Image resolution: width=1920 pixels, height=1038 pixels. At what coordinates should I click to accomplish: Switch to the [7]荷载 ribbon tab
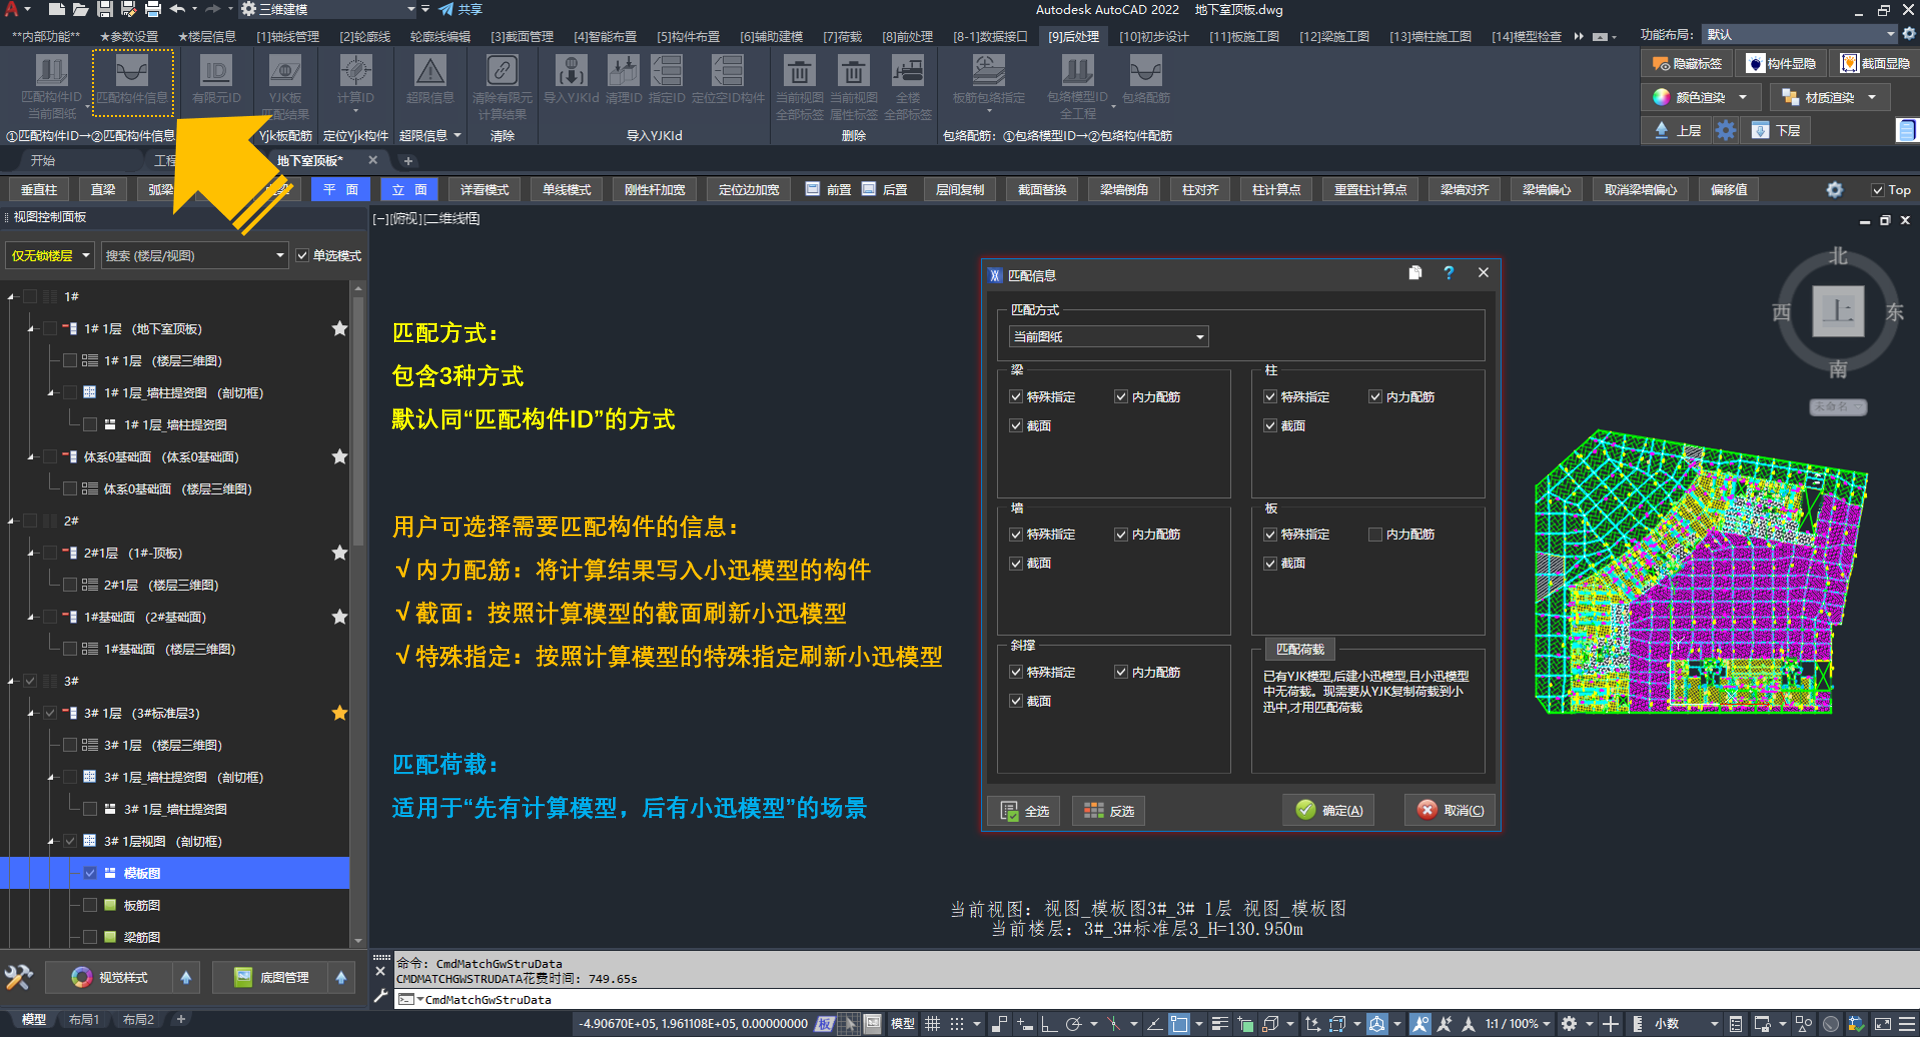[x=842, y=37]
